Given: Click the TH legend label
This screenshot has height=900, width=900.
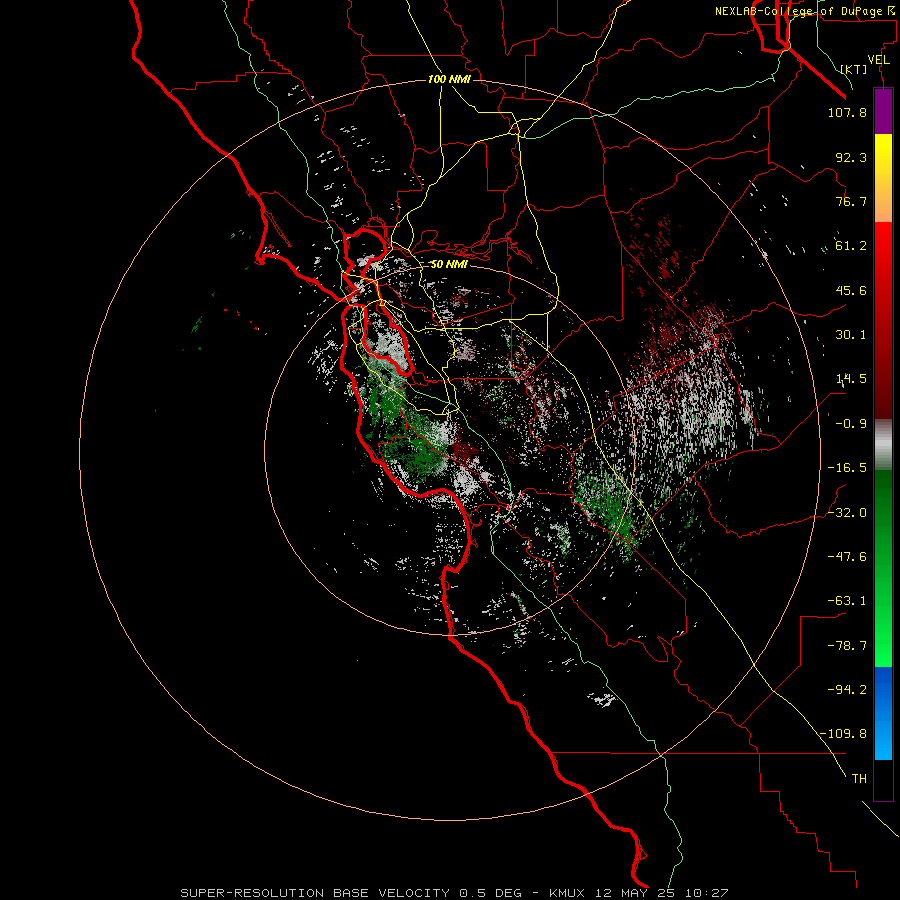Looking at the screenshot, I should coord(859,779).
